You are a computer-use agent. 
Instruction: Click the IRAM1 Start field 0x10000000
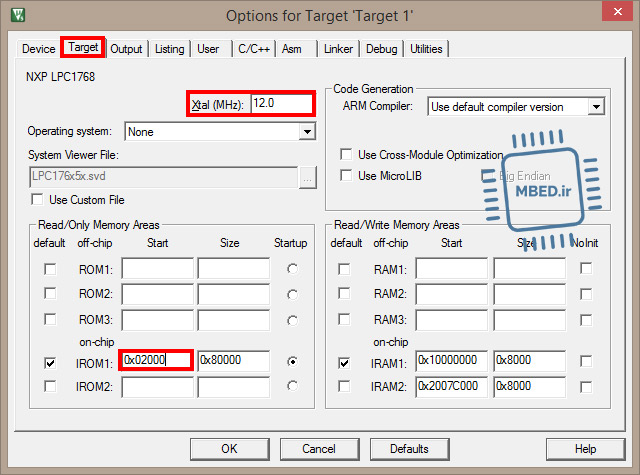(452, 360)
